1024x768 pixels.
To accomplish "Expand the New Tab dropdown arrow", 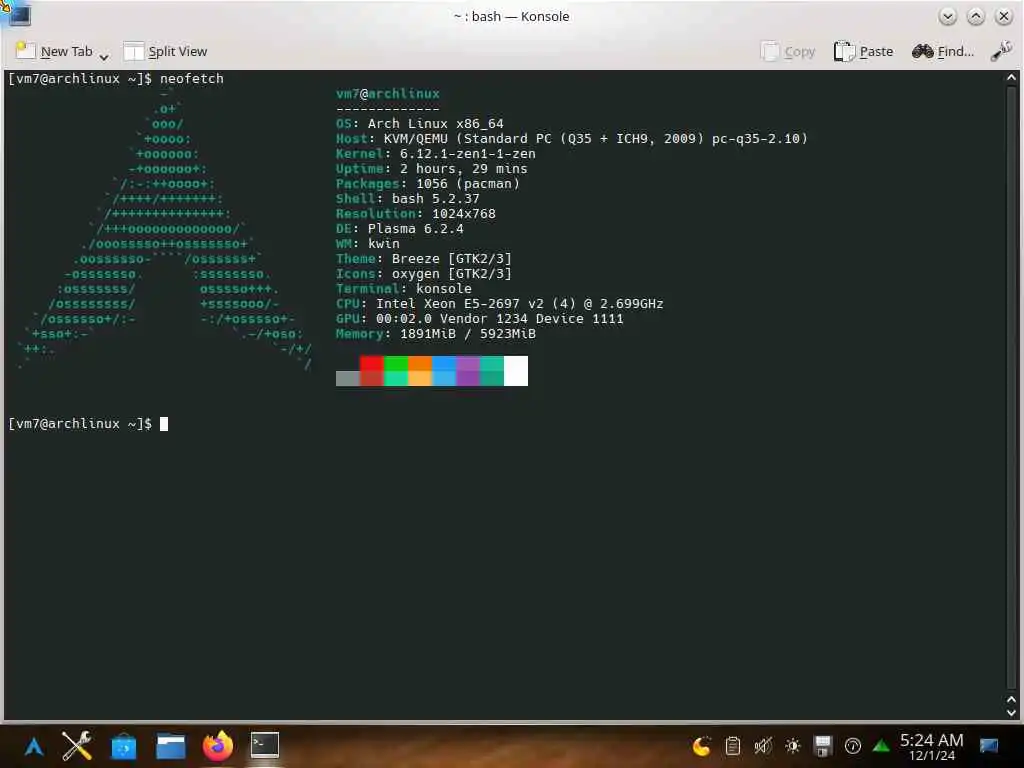I will coord(104,57).
